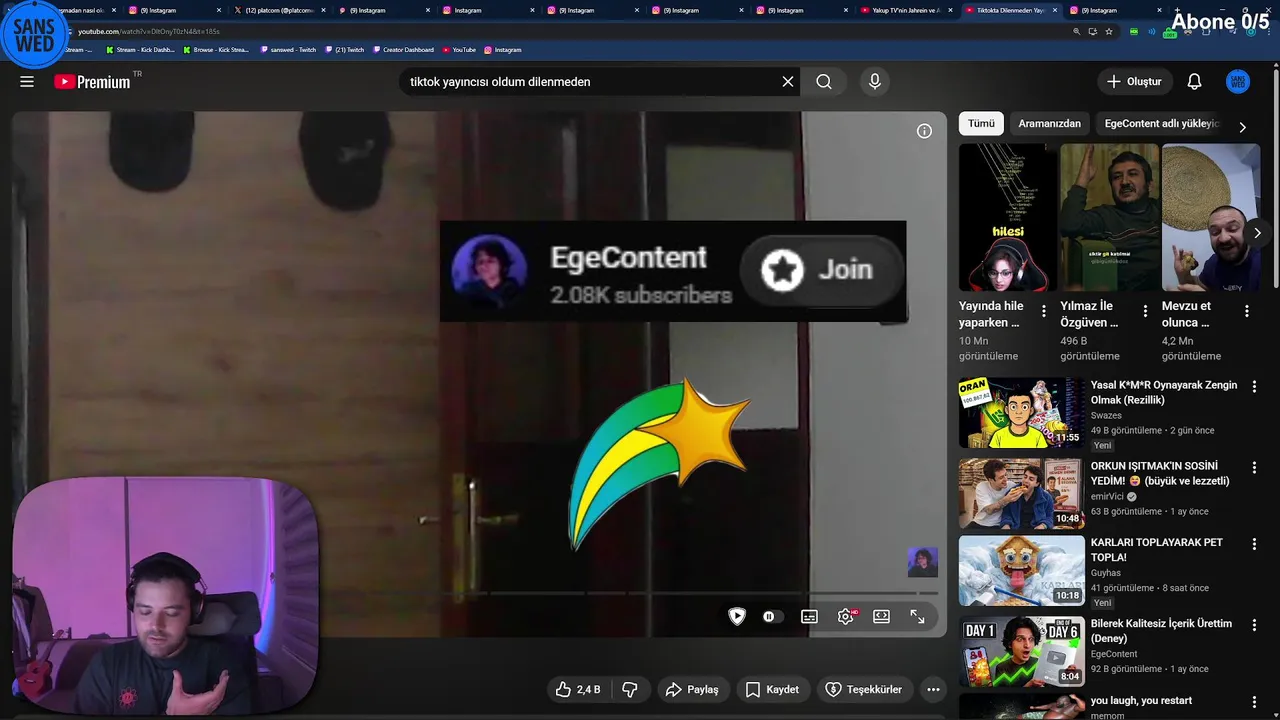Viewport: 1280px width, 720px height.
Task: Click the channel watermark in video corner
Action: (922, 562)
